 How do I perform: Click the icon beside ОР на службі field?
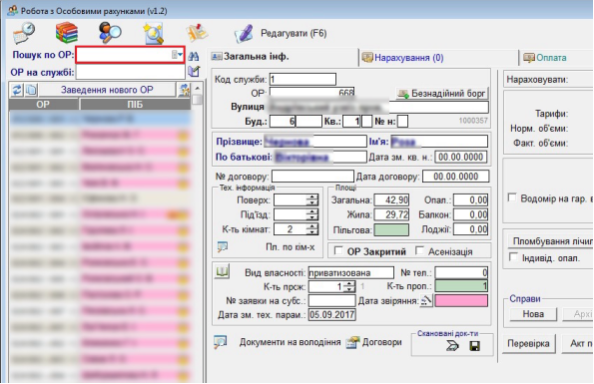click(194, 71)
